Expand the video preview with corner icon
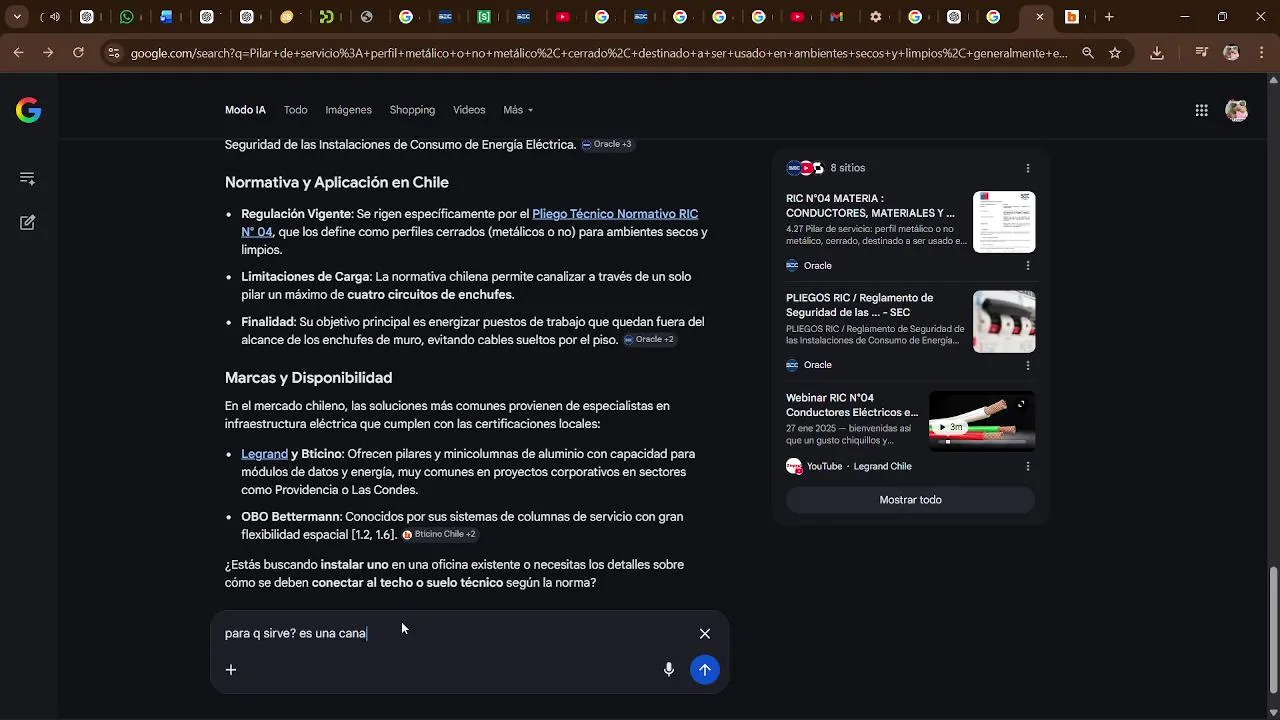The image size is (1280, 720). [1021, 405]
